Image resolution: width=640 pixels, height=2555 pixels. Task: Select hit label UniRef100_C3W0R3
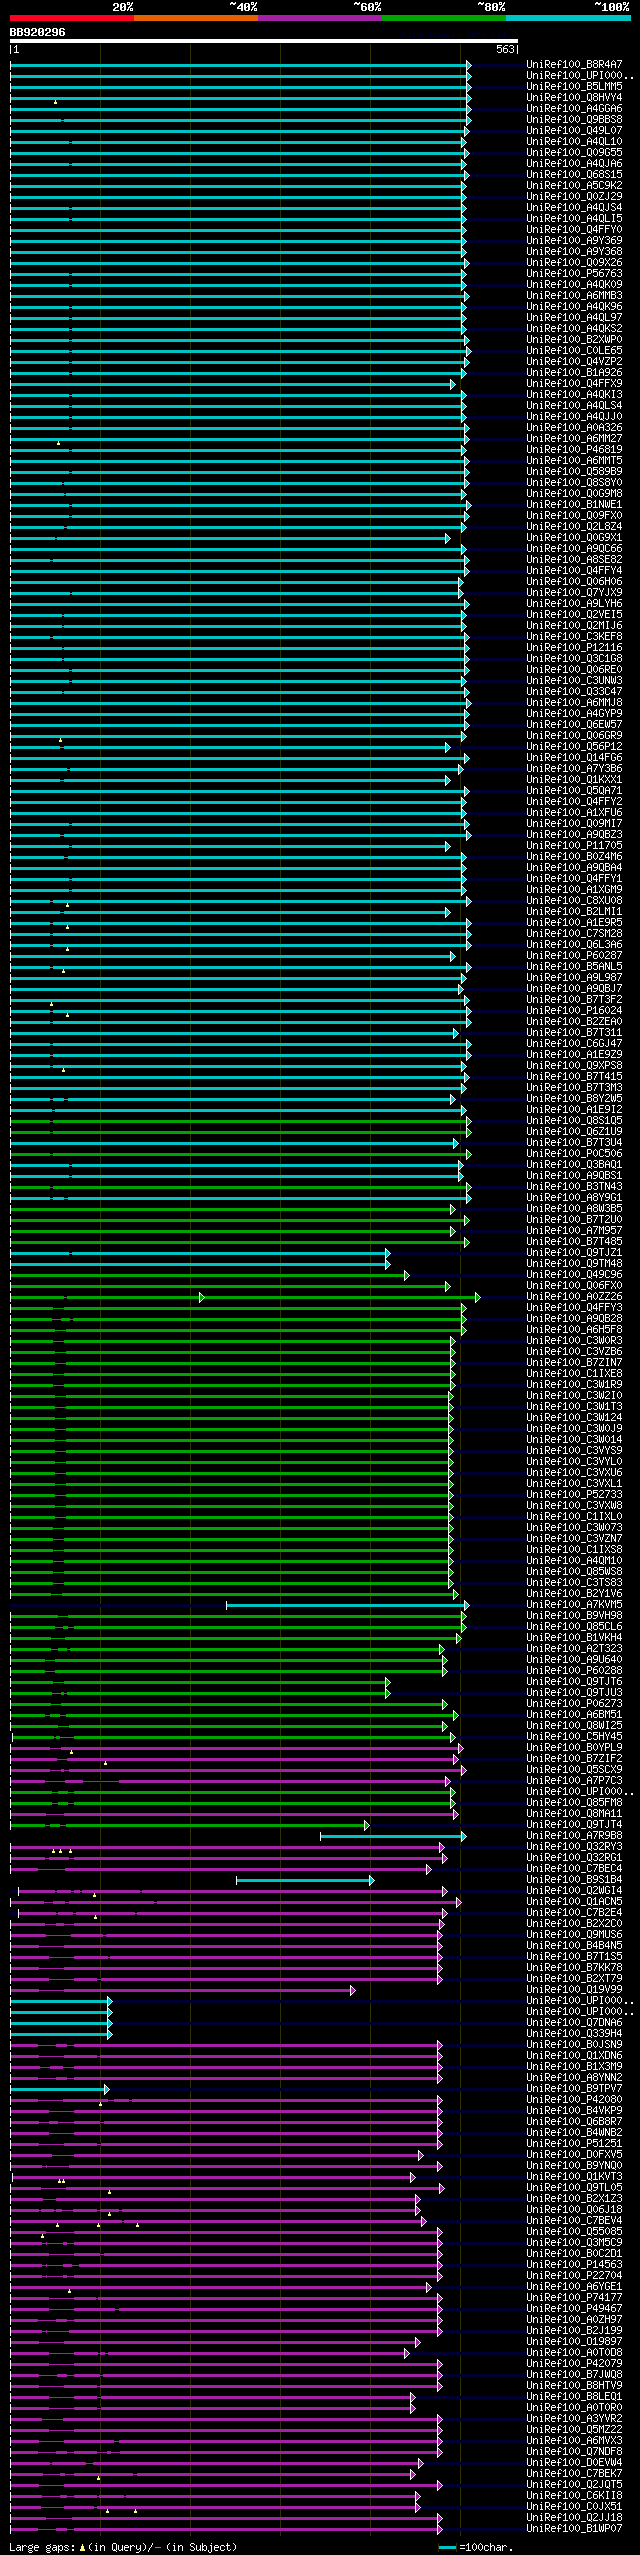click(x=574, y=1341)
